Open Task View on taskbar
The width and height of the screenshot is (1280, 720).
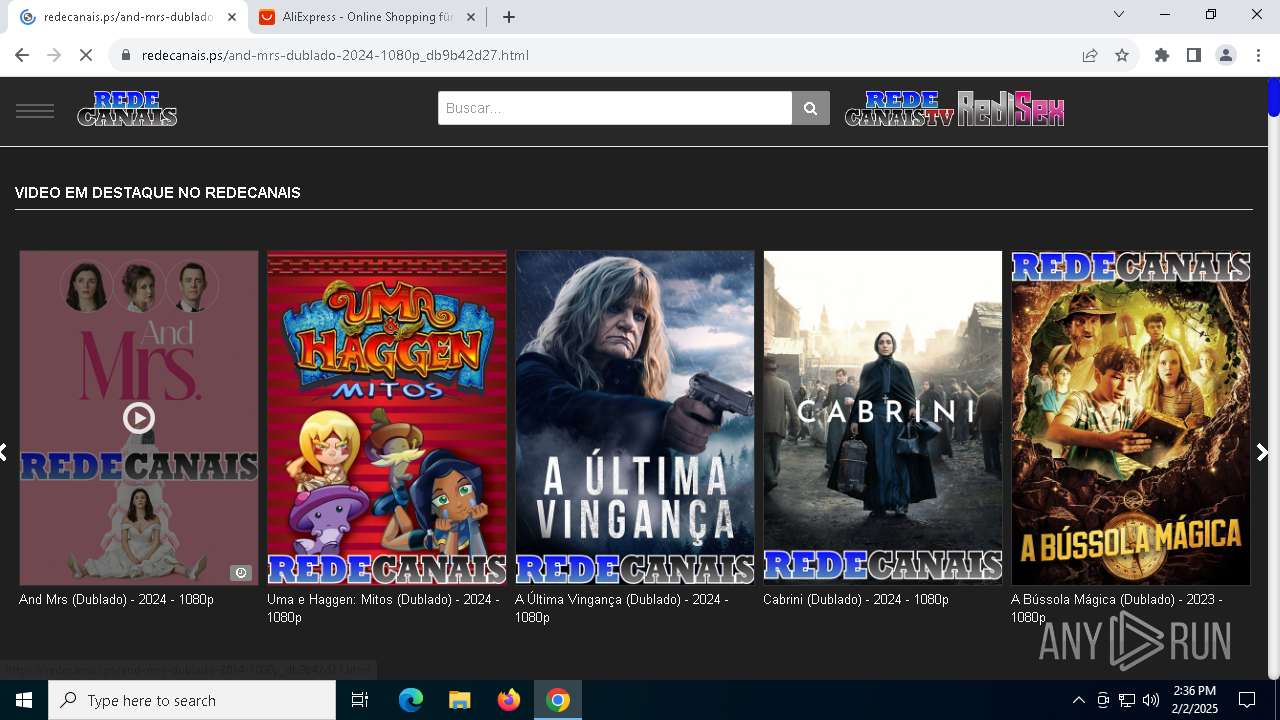pyautogui.click(x=360, y=700)
